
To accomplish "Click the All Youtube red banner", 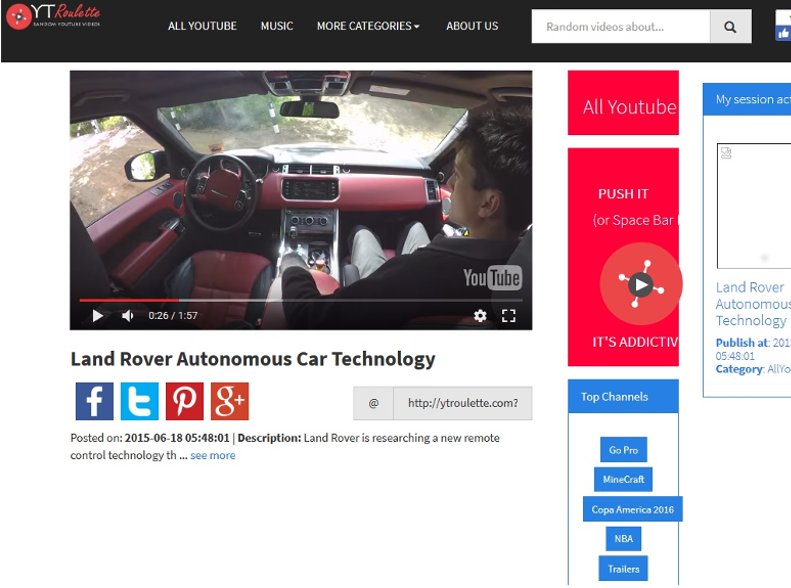I will click(624, 103).
